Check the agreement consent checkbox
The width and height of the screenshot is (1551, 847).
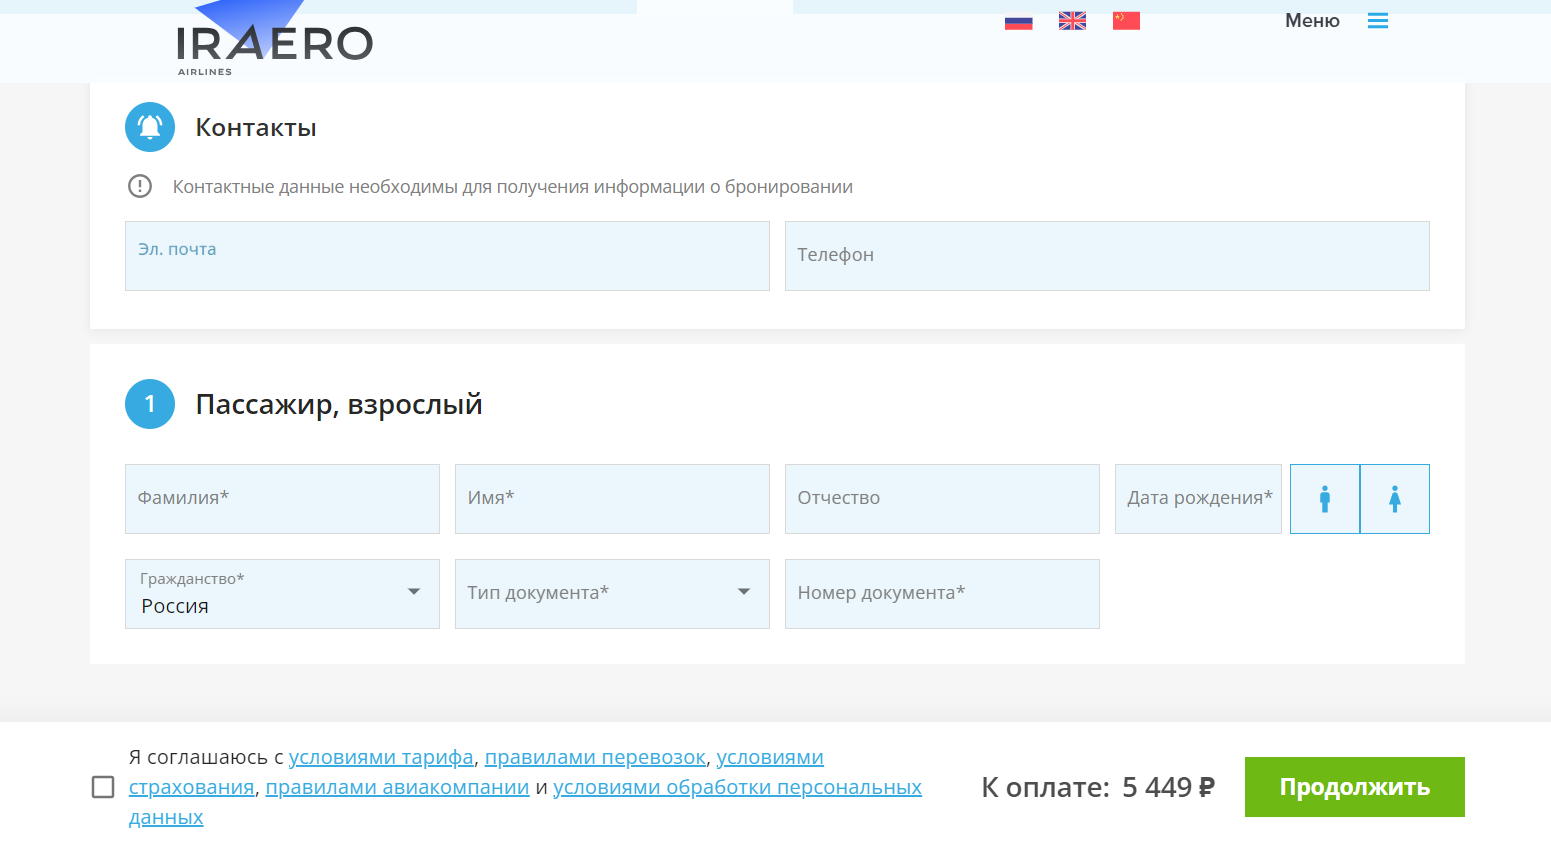tap(103, 787)
